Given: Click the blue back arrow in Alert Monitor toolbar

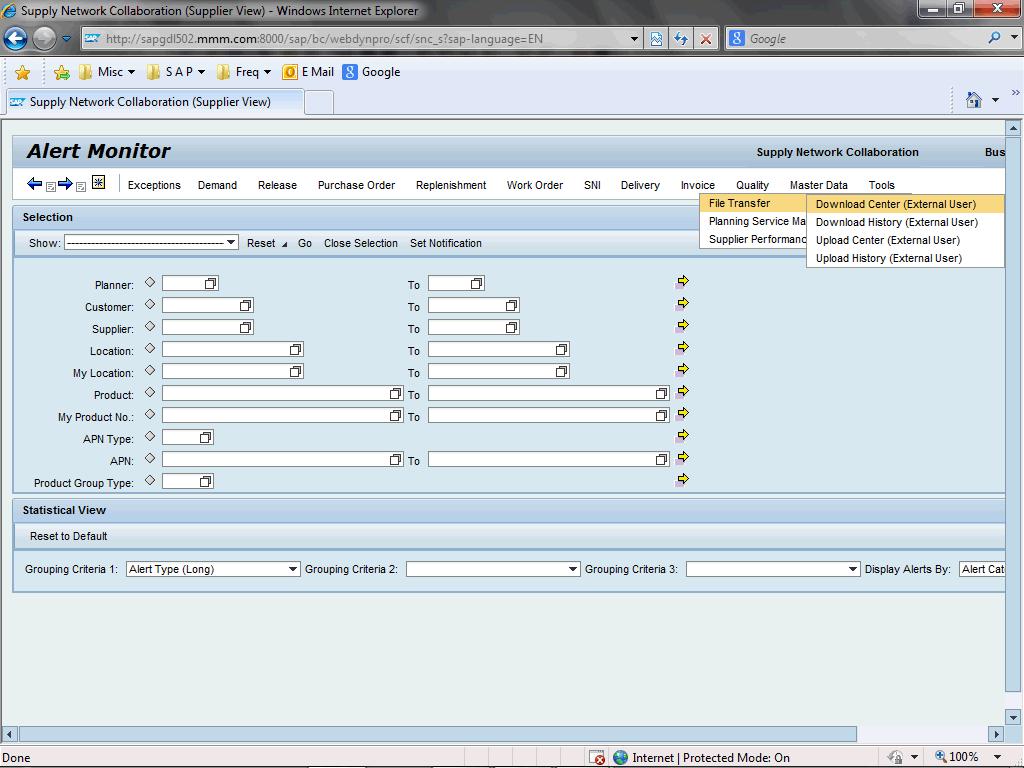Looking at the screenshot, I should point(35,184).
